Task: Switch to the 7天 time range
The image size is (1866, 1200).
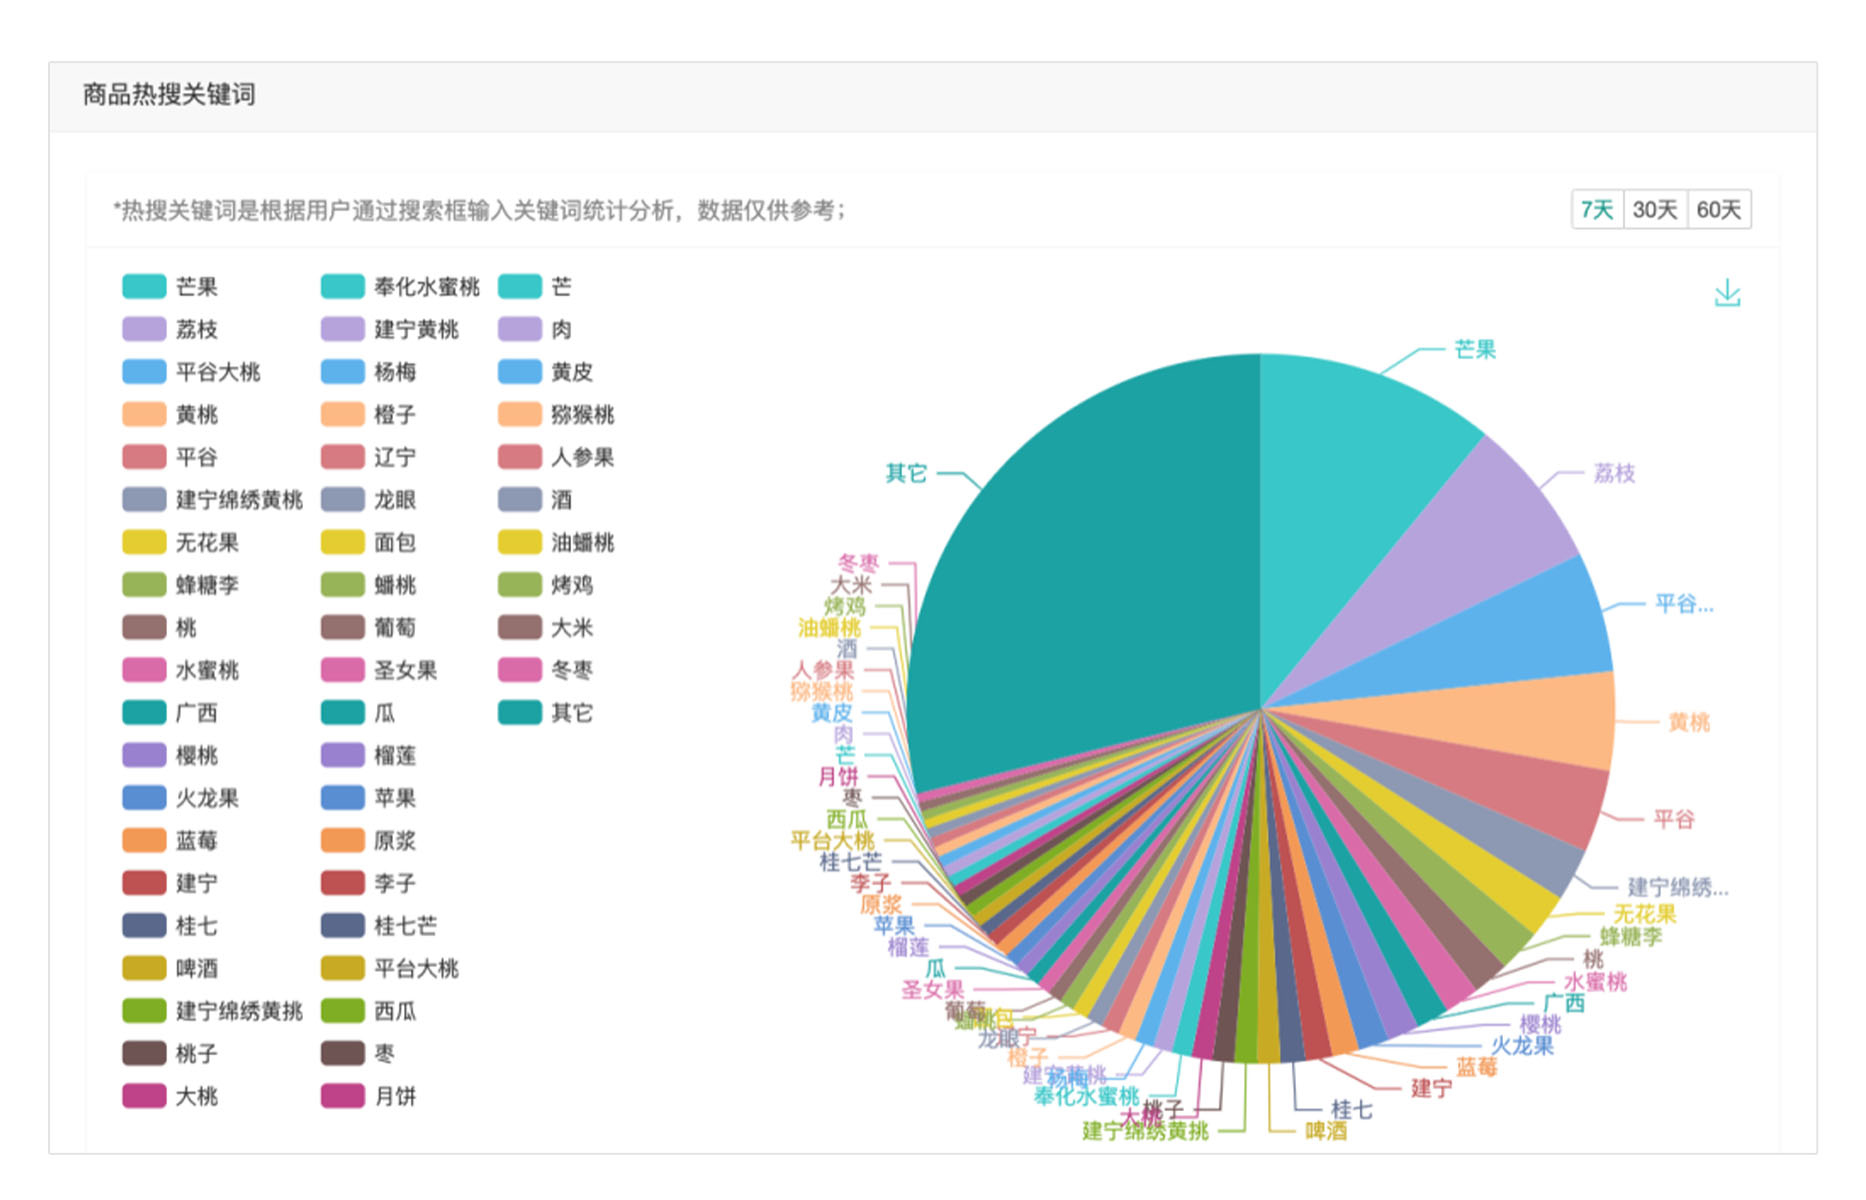Action: point(1597,210)
